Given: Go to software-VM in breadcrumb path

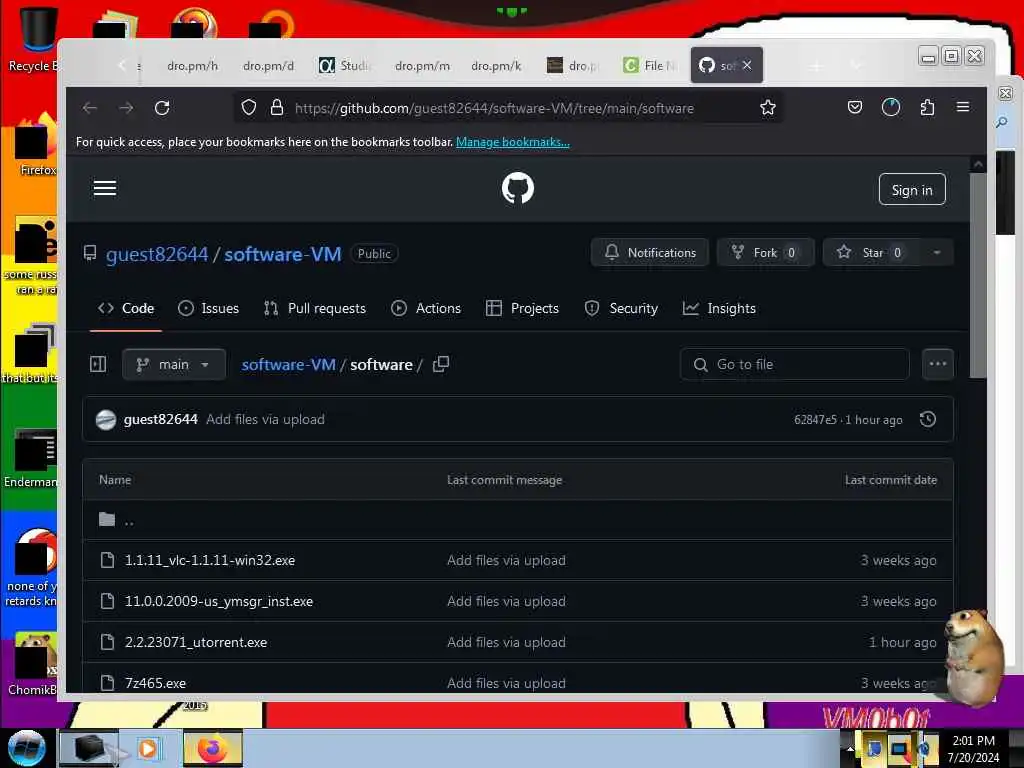Looking at the screenshot, I should click(x=289, y=364).
